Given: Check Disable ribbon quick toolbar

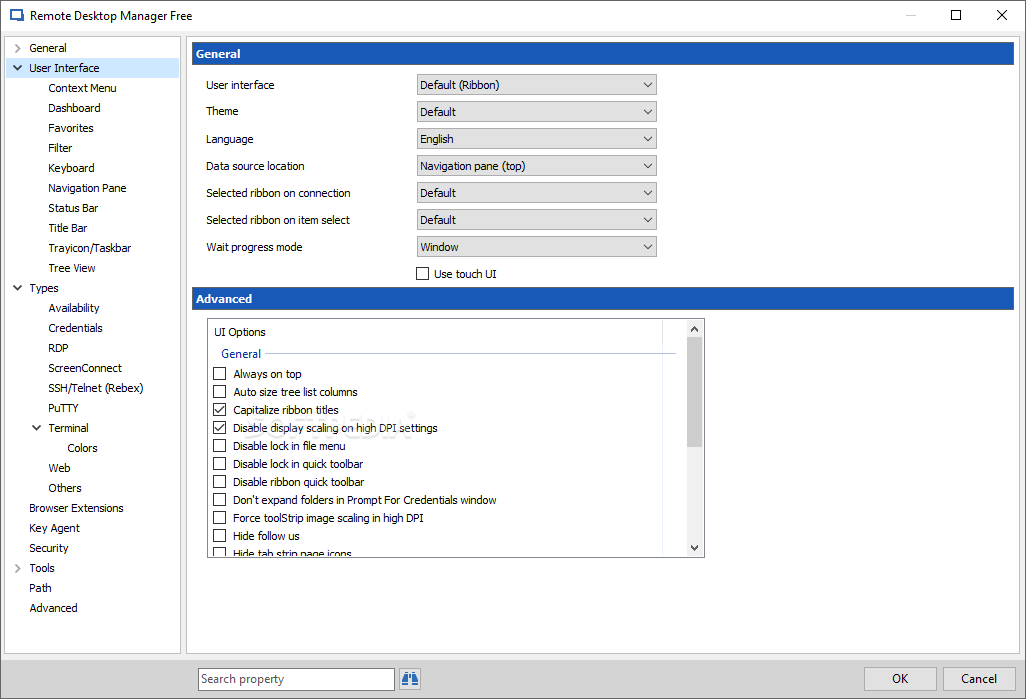Looking at the screenshot, I should (220, 482).
